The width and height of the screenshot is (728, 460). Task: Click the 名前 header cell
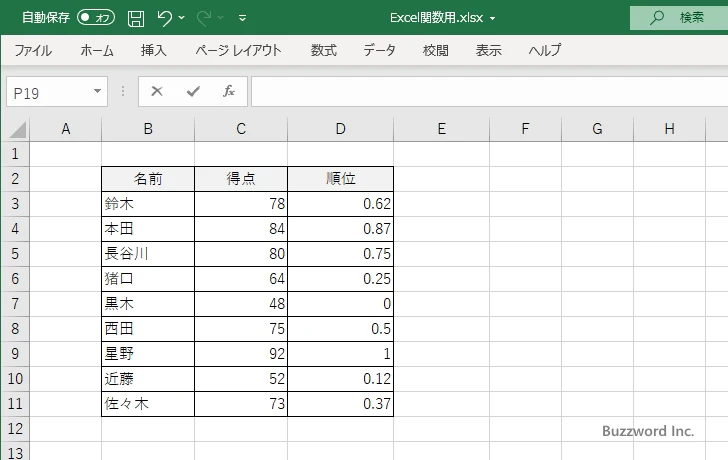pyautogui.click(x=148, y=179)
